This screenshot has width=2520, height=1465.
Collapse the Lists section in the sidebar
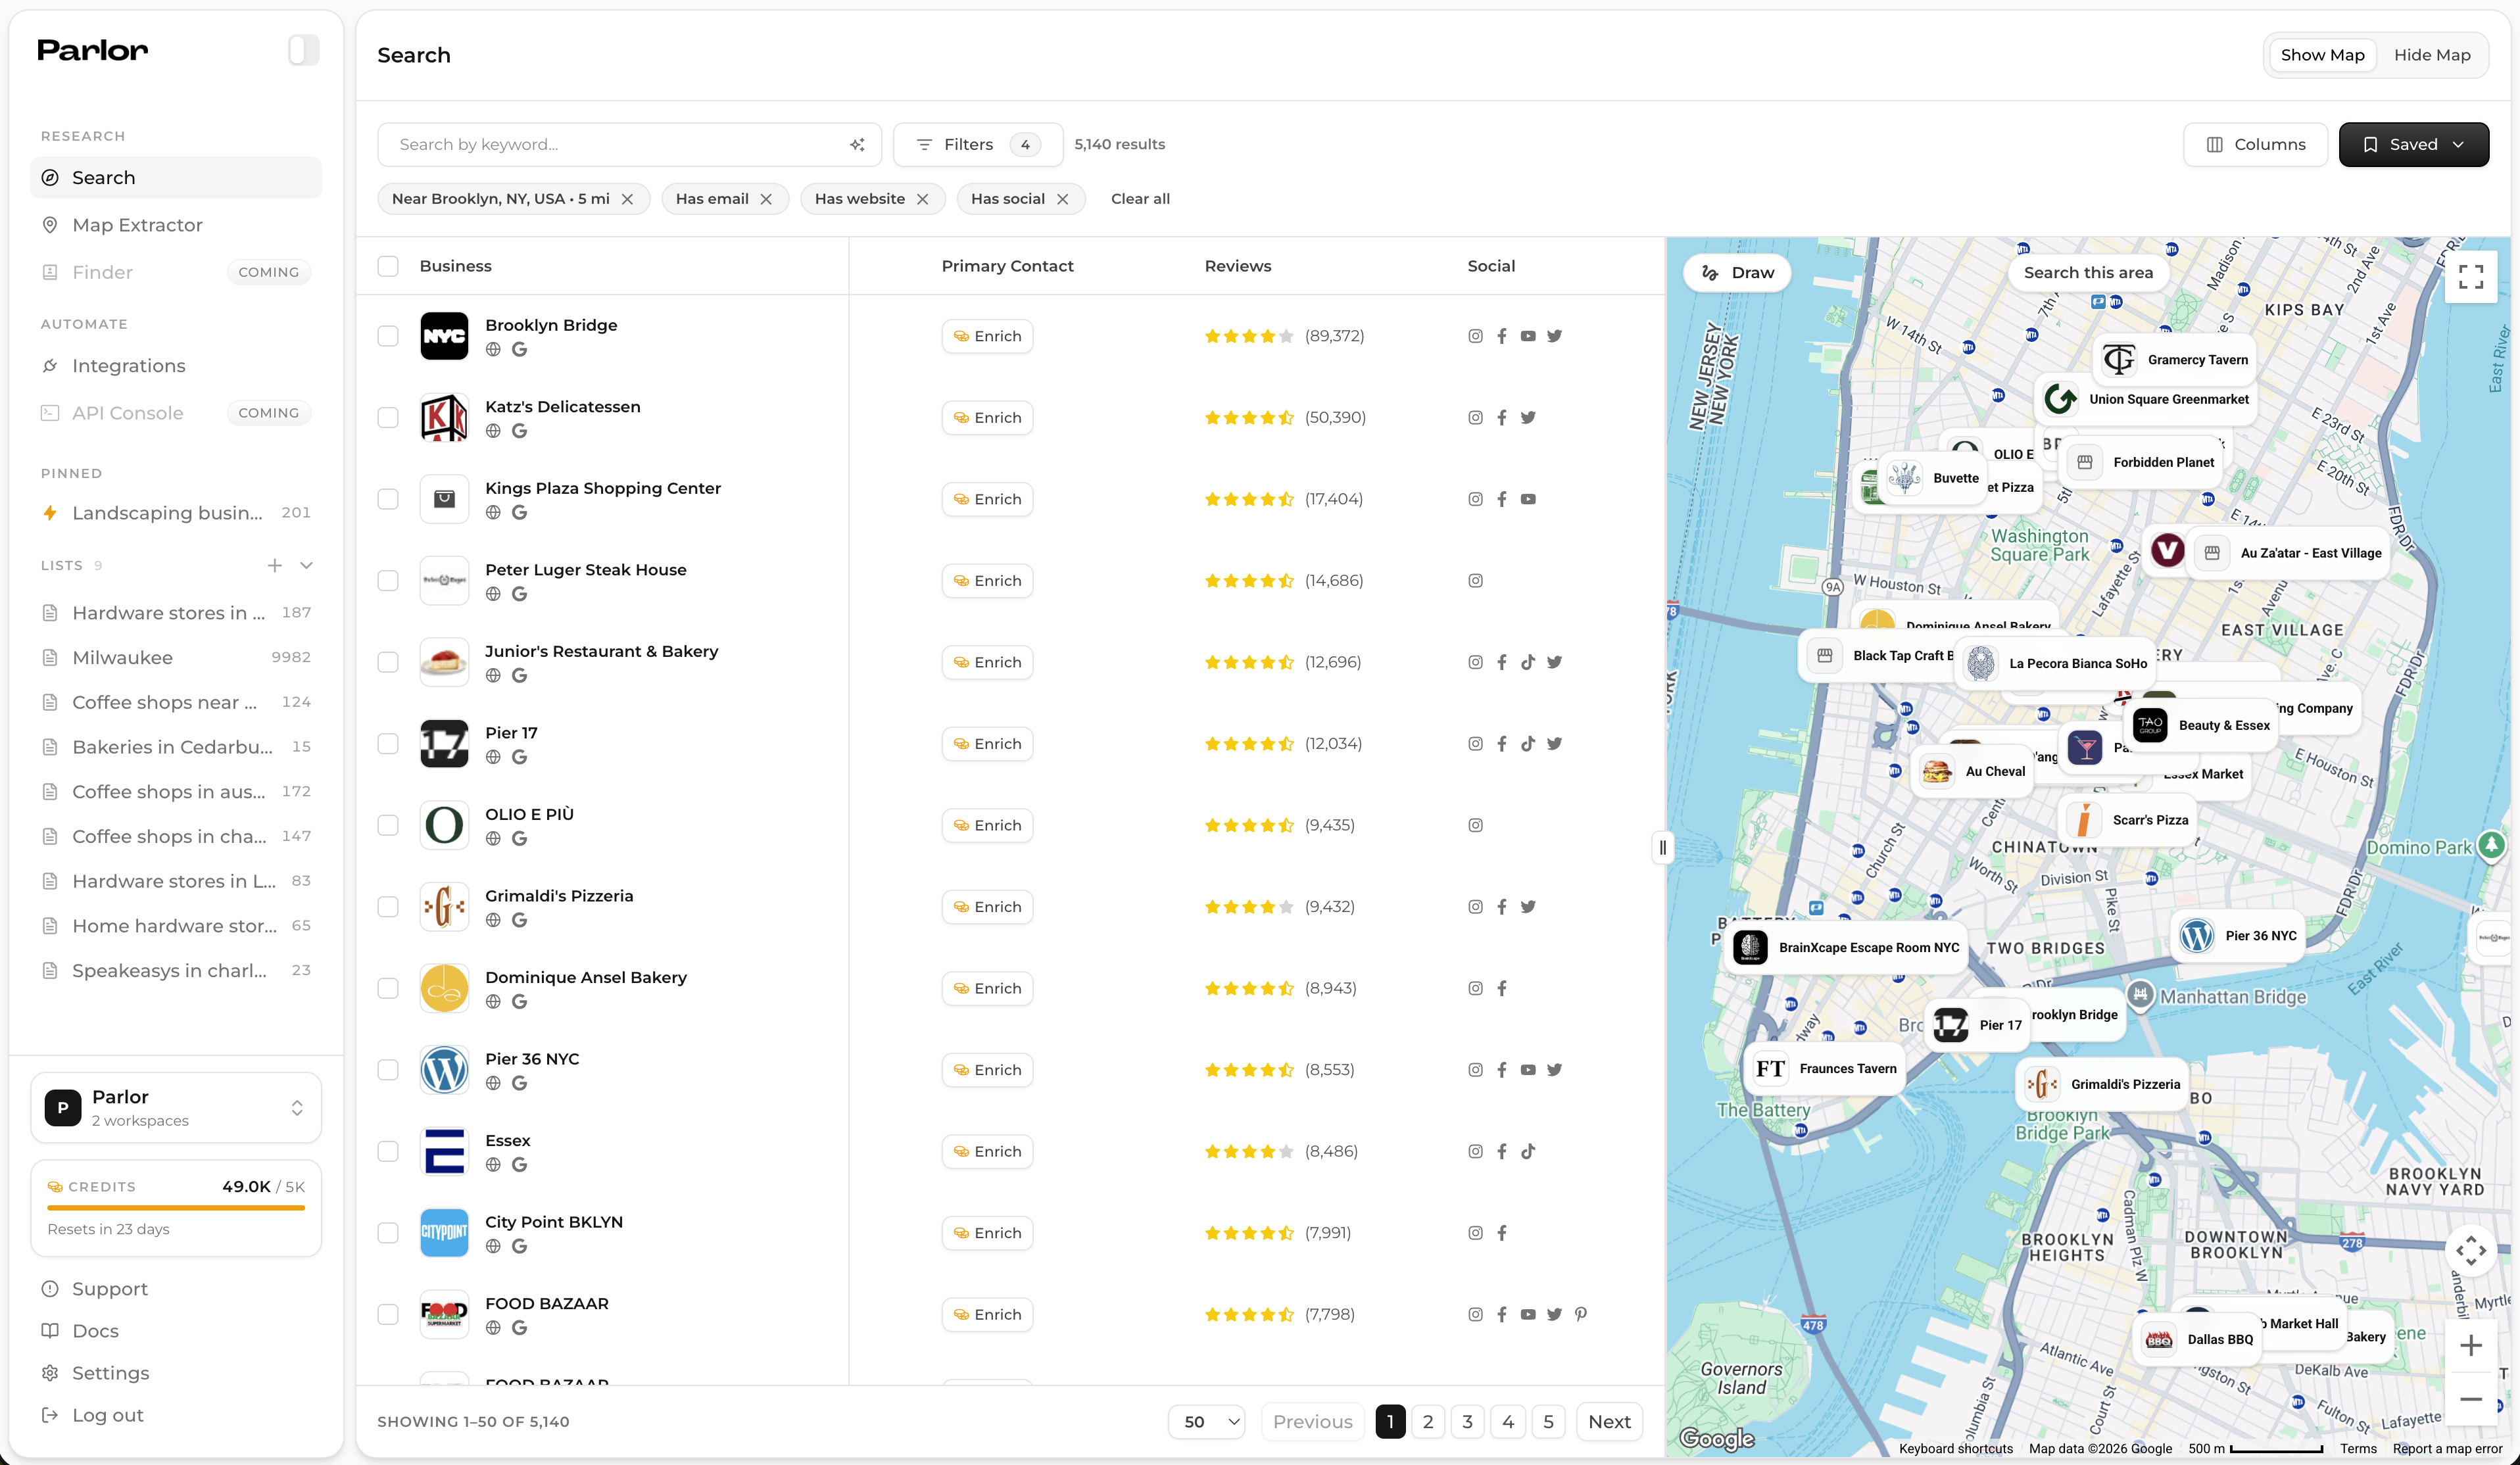click(x=307, y=565)
